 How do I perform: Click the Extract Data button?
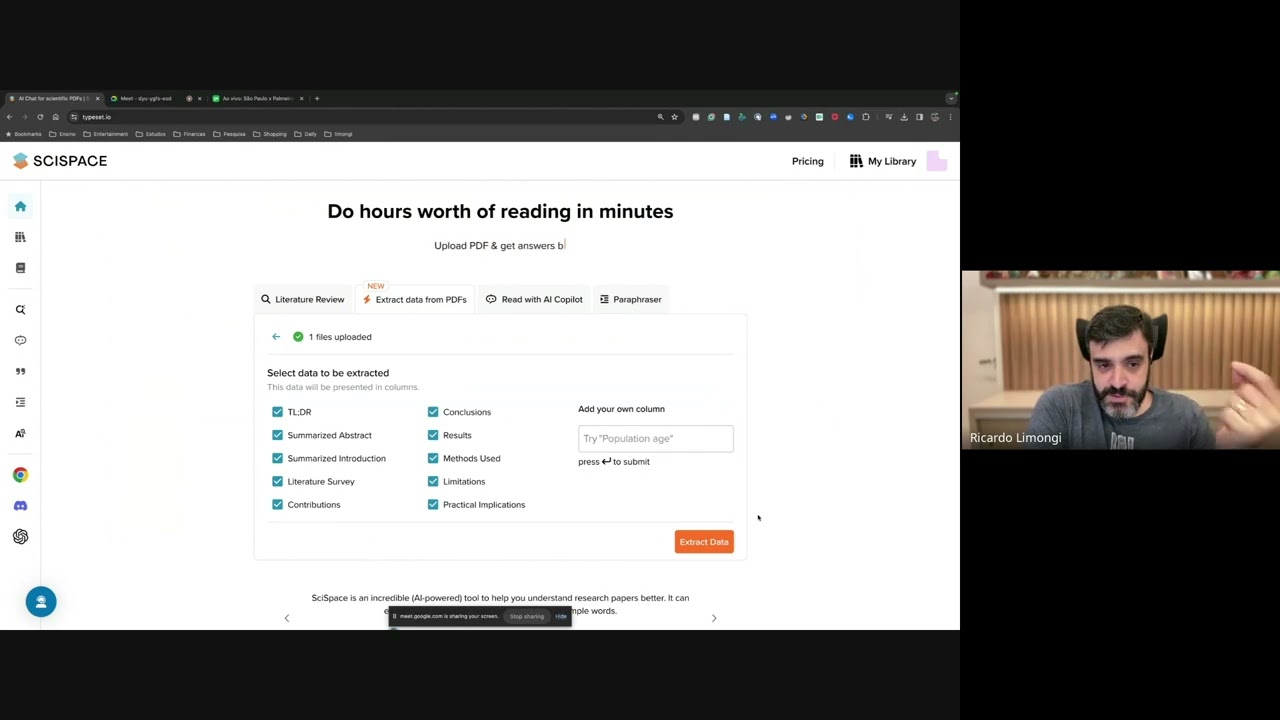pos(704,542)
